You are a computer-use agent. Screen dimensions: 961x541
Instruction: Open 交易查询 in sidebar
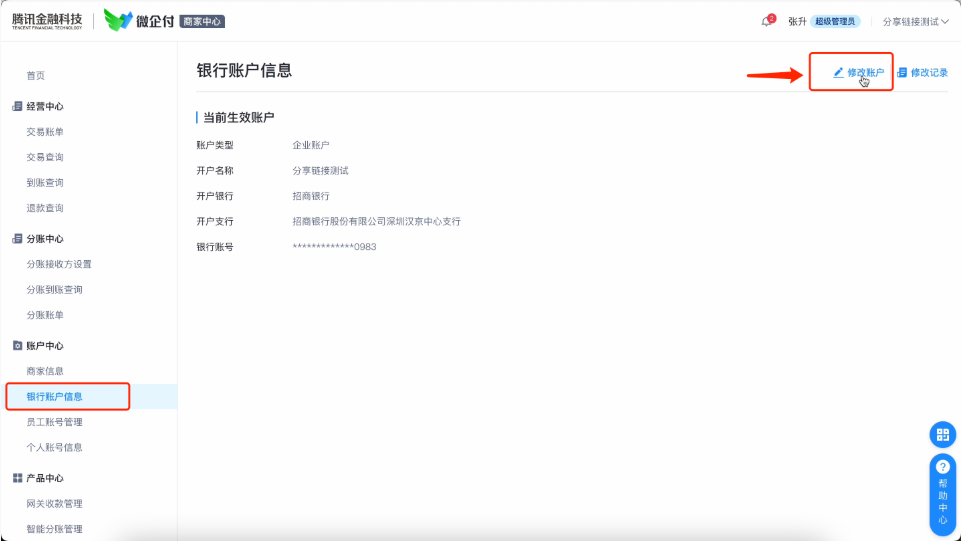(45, 157)
